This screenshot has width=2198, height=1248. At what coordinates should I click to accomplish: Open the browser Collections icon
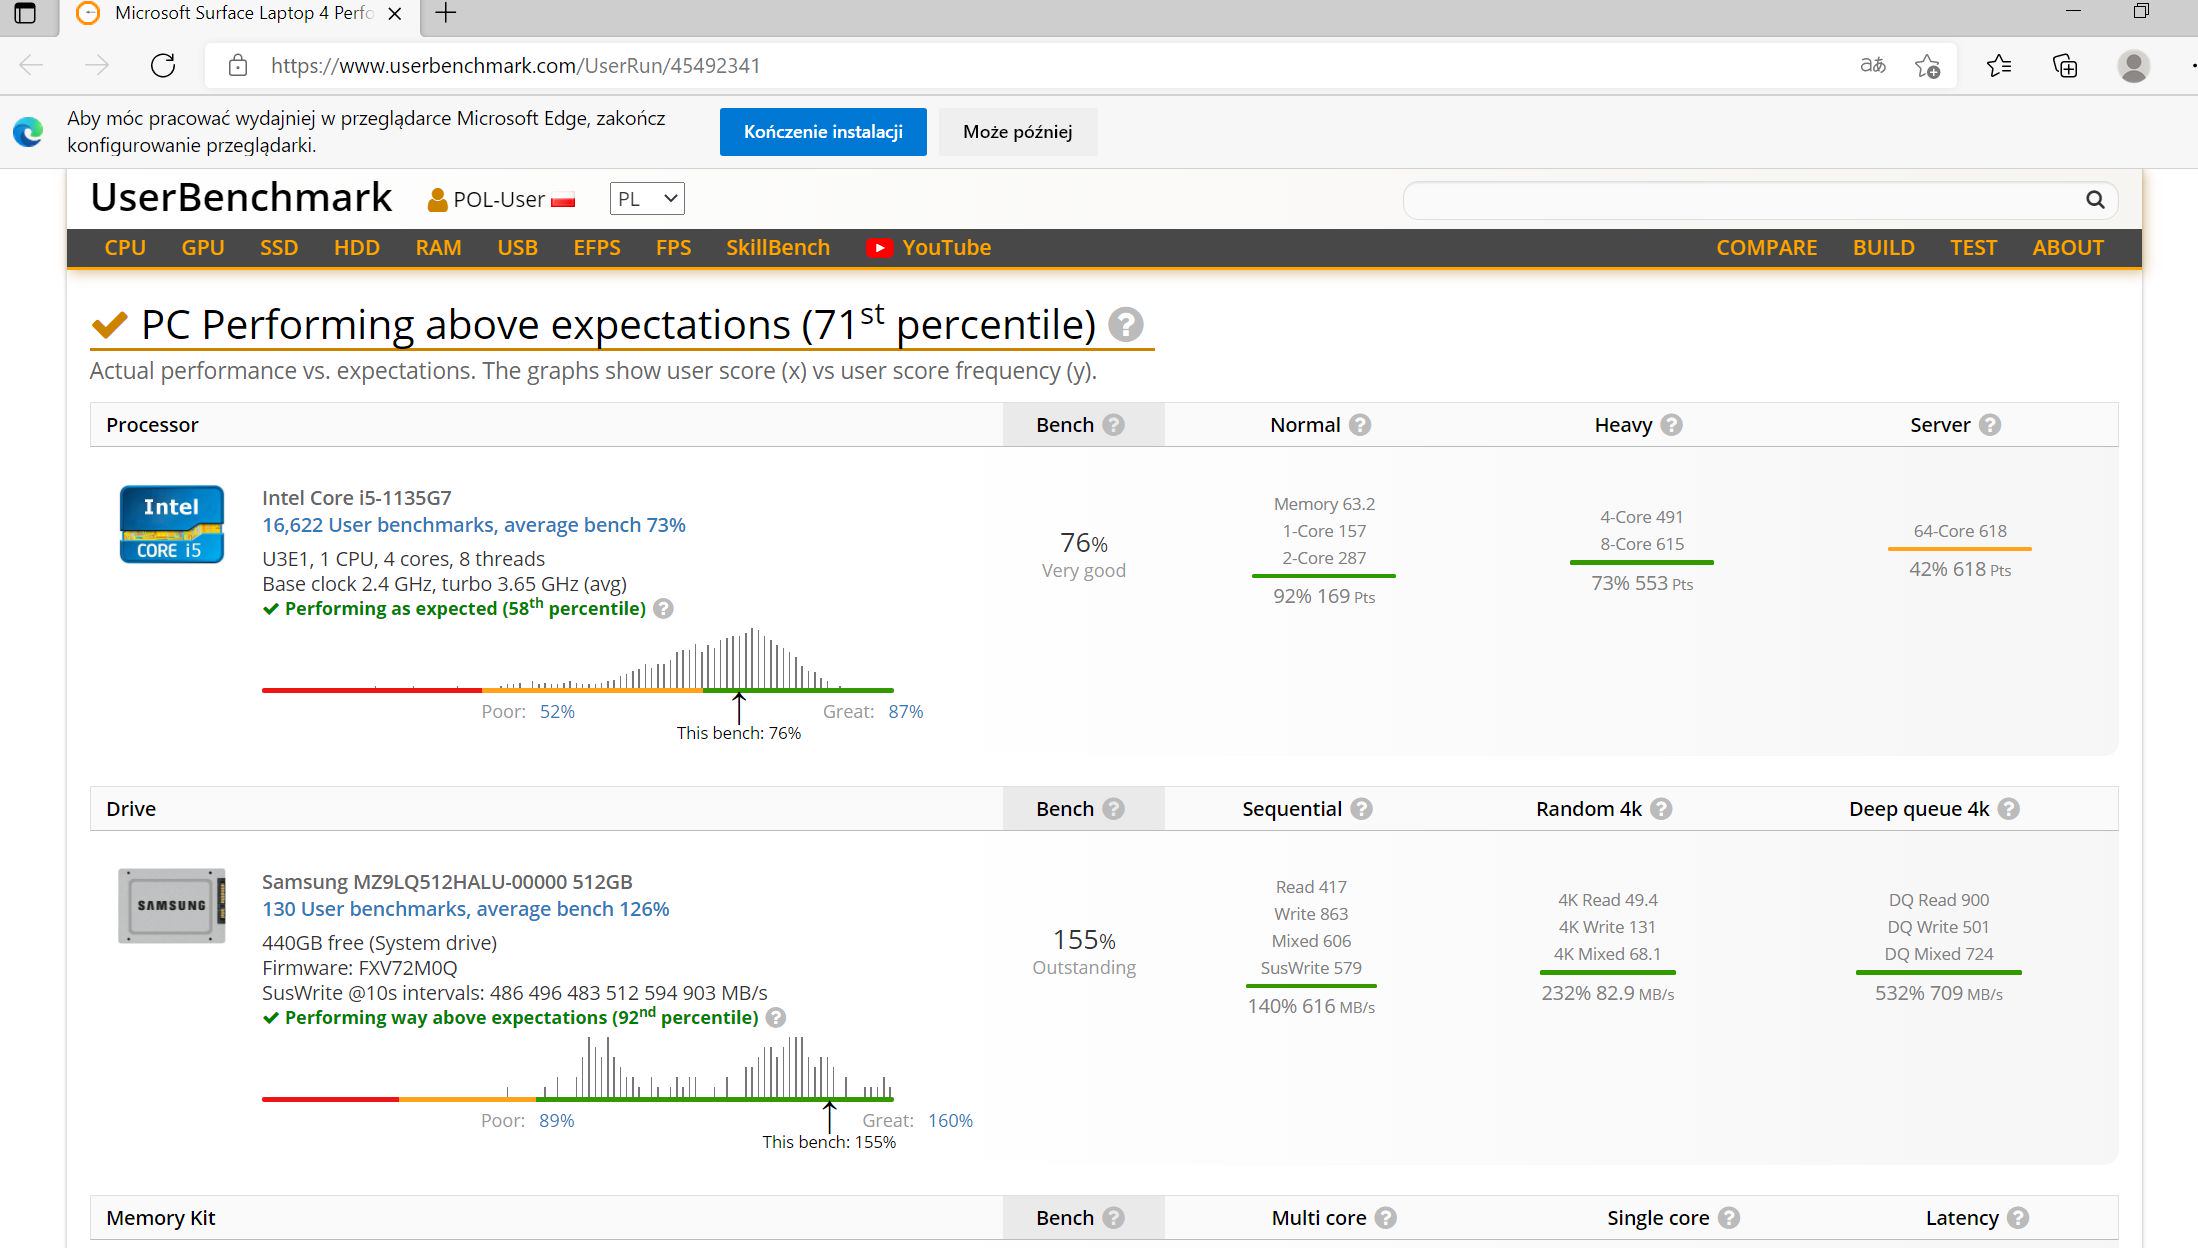pyautogui.click(x=2065, y=66)
